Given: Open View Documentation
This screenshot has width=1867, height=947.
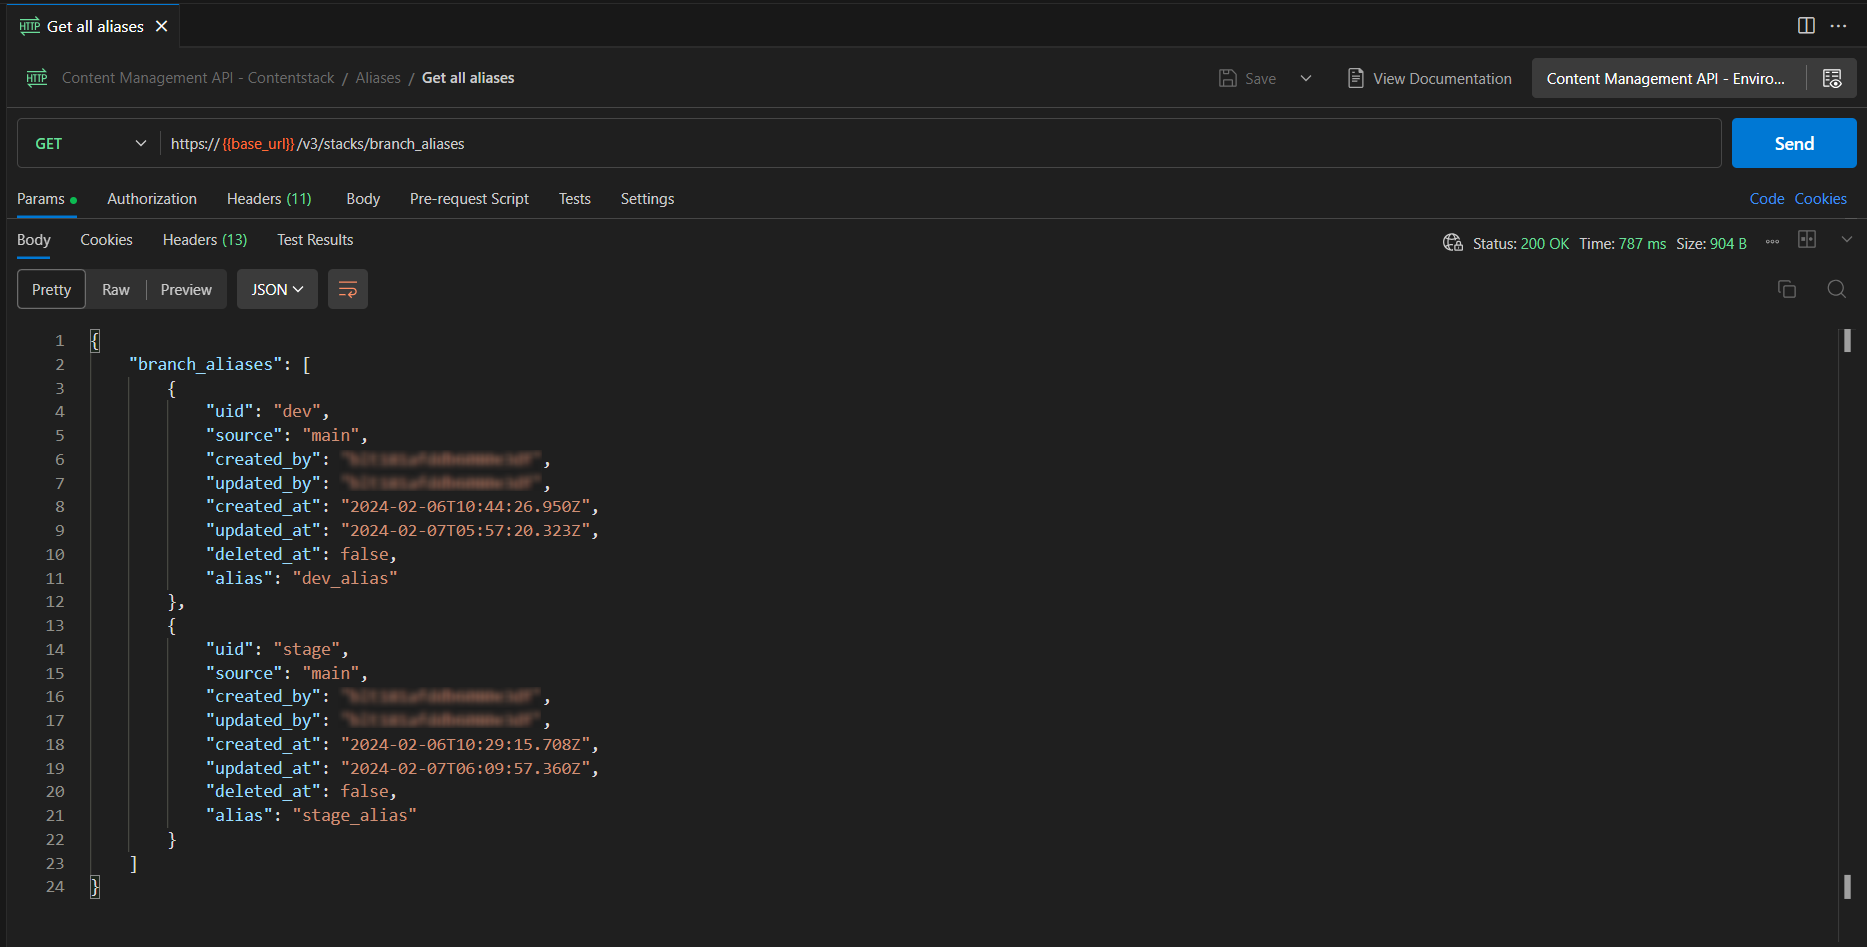Looking at the screenshot, I should (1429, 78).
